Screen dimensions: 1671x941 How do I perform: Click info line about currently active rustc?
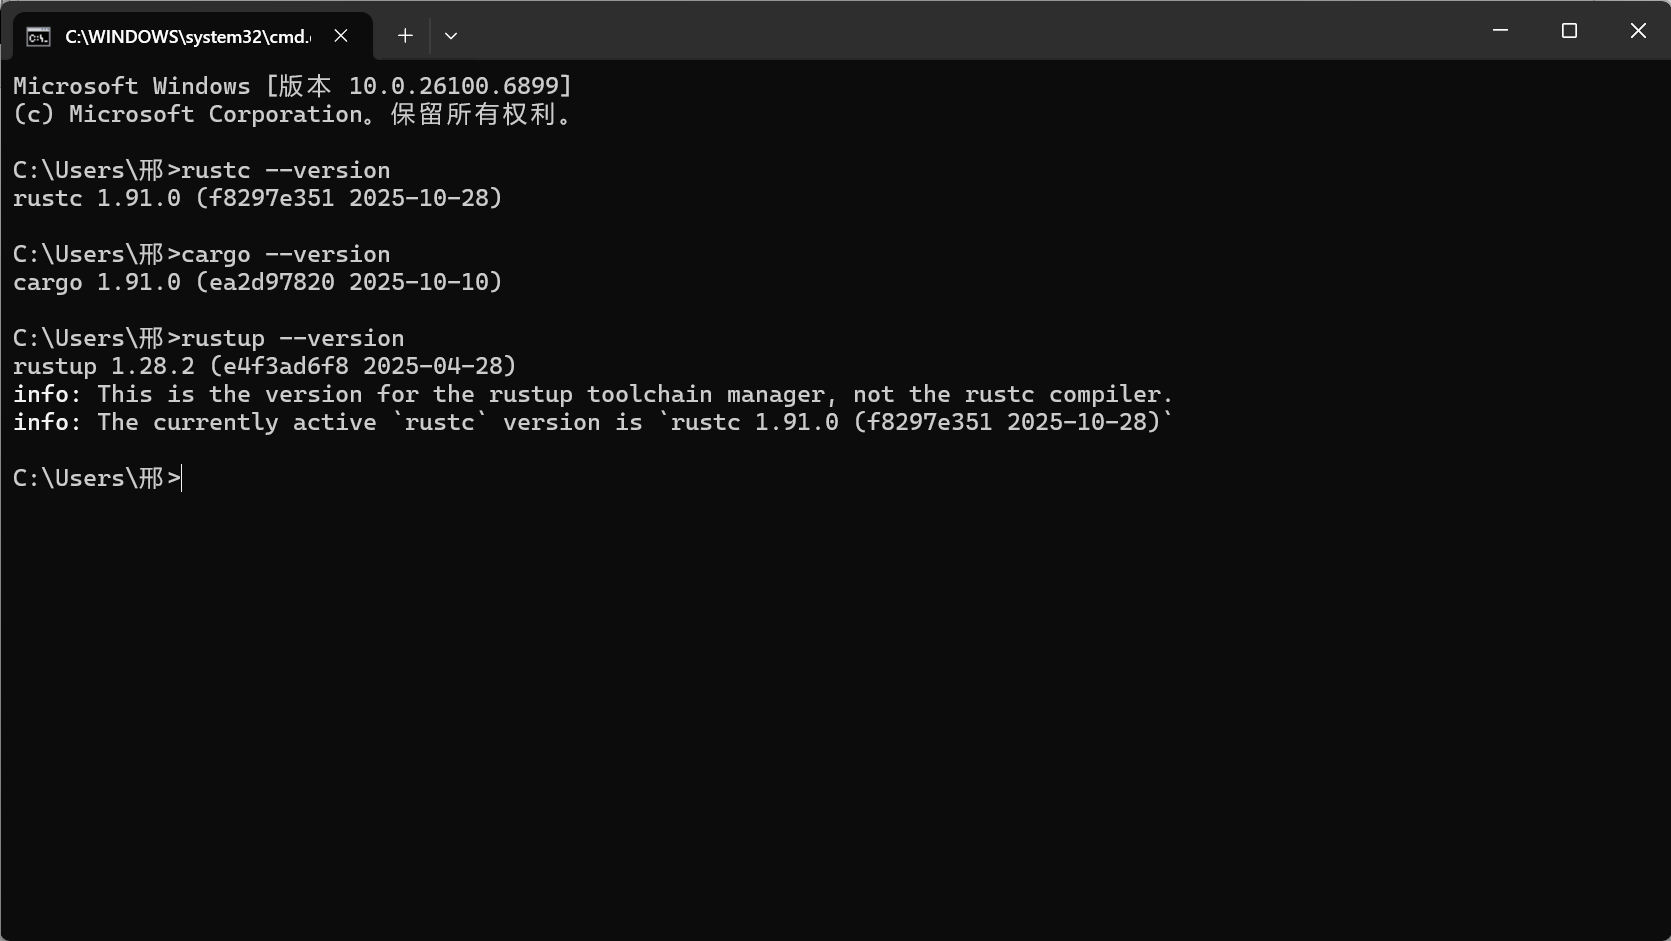coord(593,422)
